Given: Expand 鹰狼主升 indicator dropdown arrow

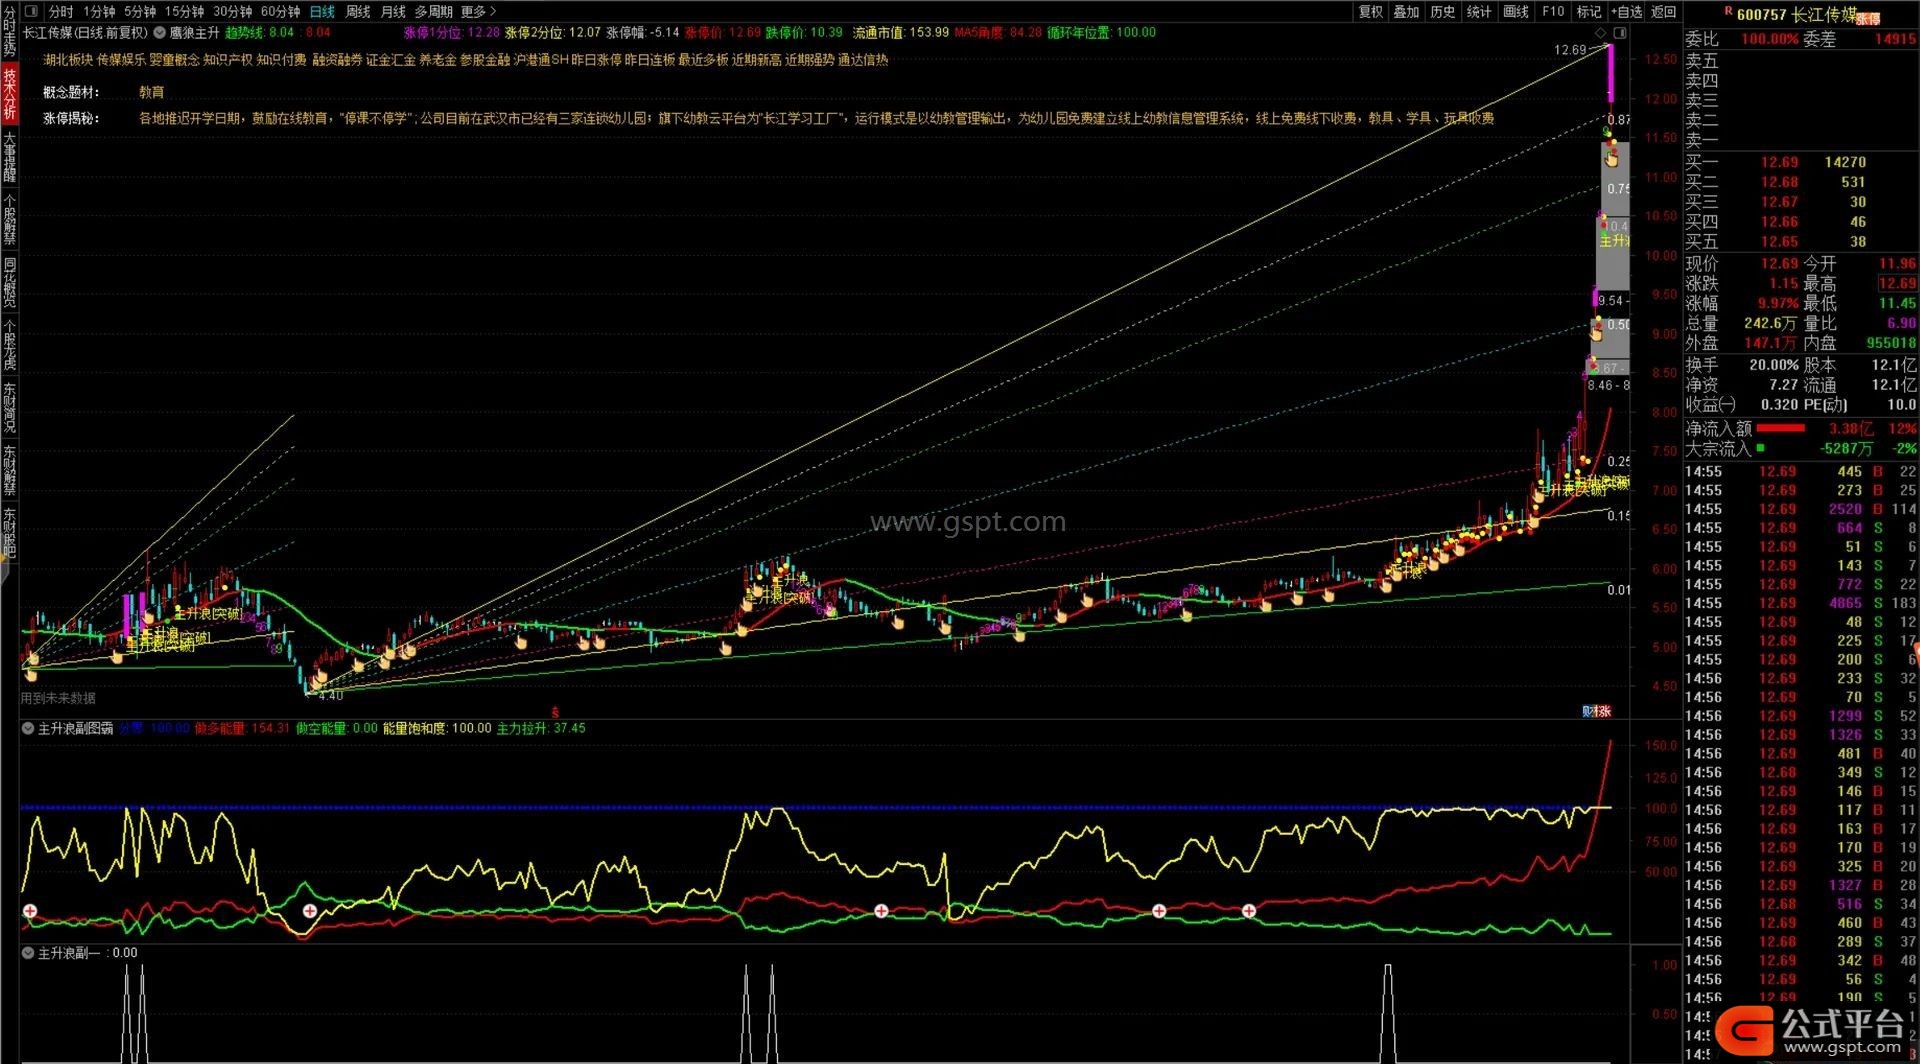Looking at the screenshot, I should pos(160,32).
